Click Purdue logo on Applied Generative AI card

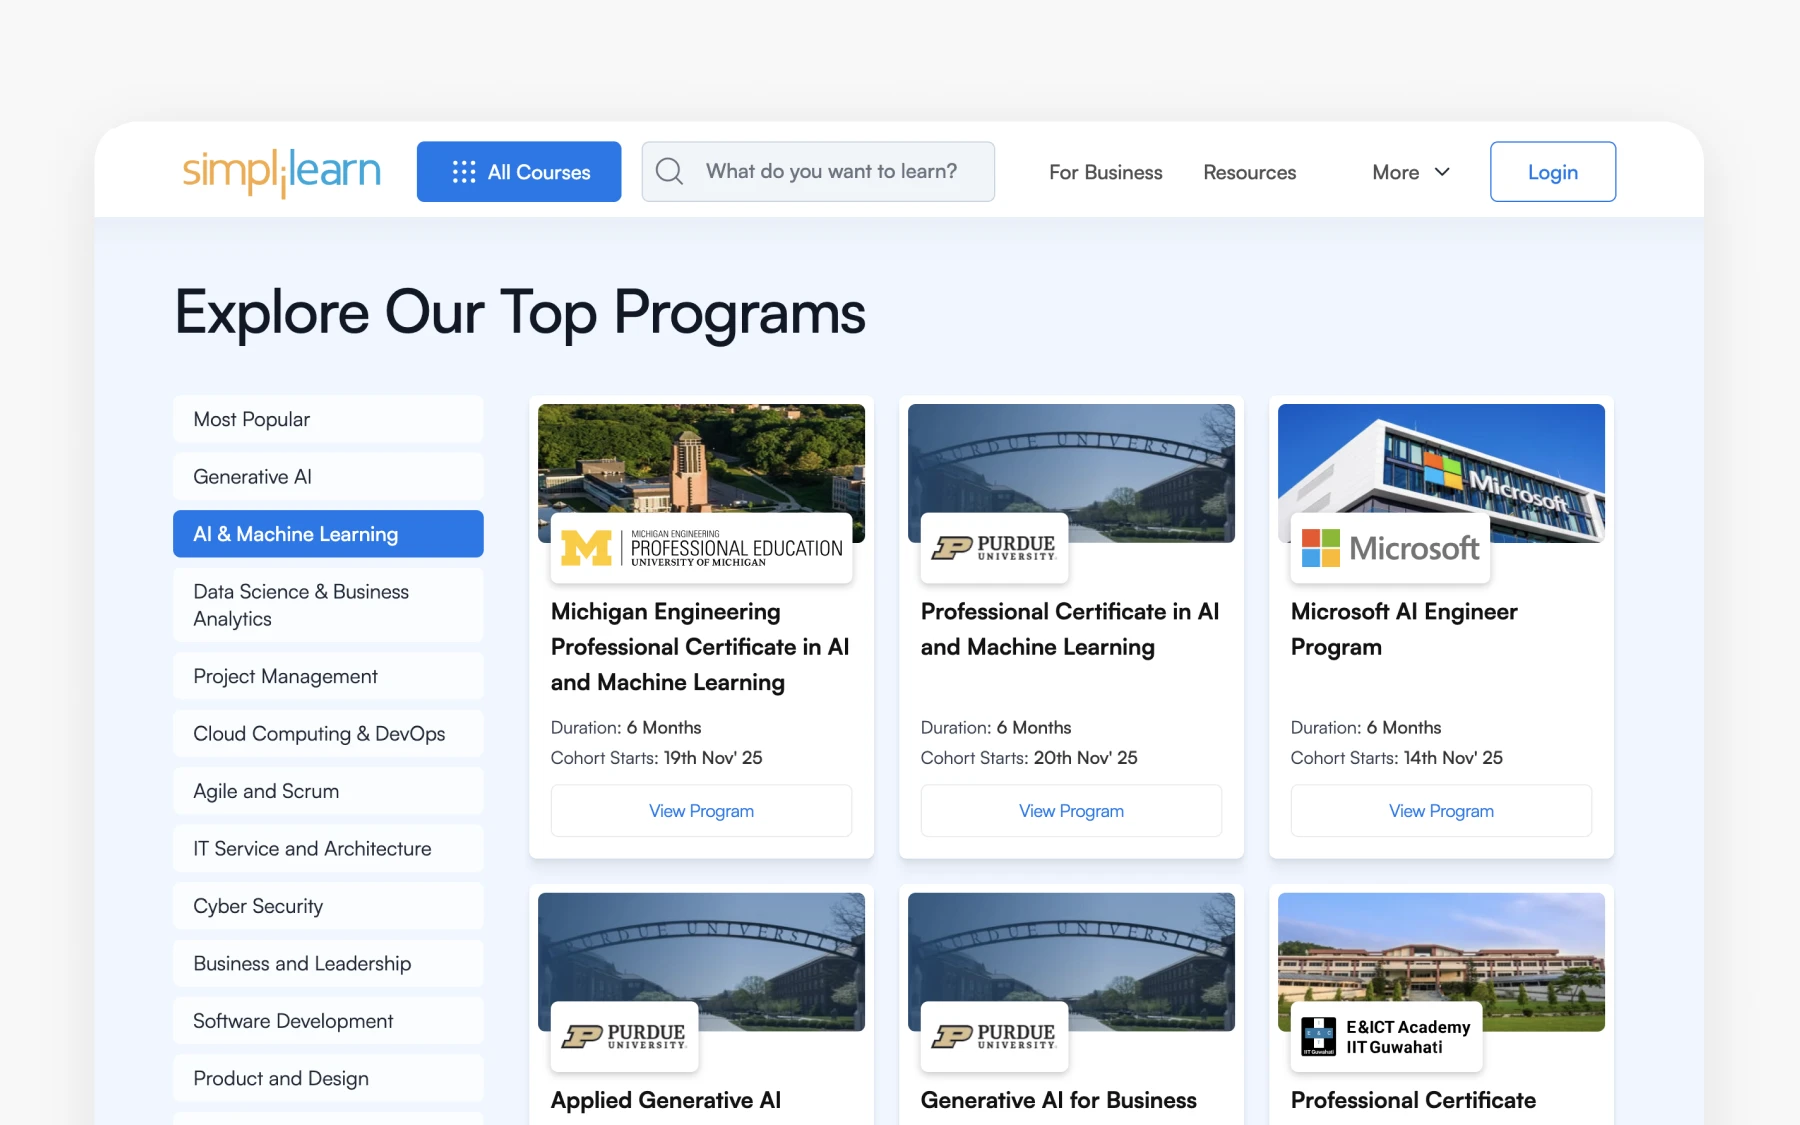click(624, 1036)
